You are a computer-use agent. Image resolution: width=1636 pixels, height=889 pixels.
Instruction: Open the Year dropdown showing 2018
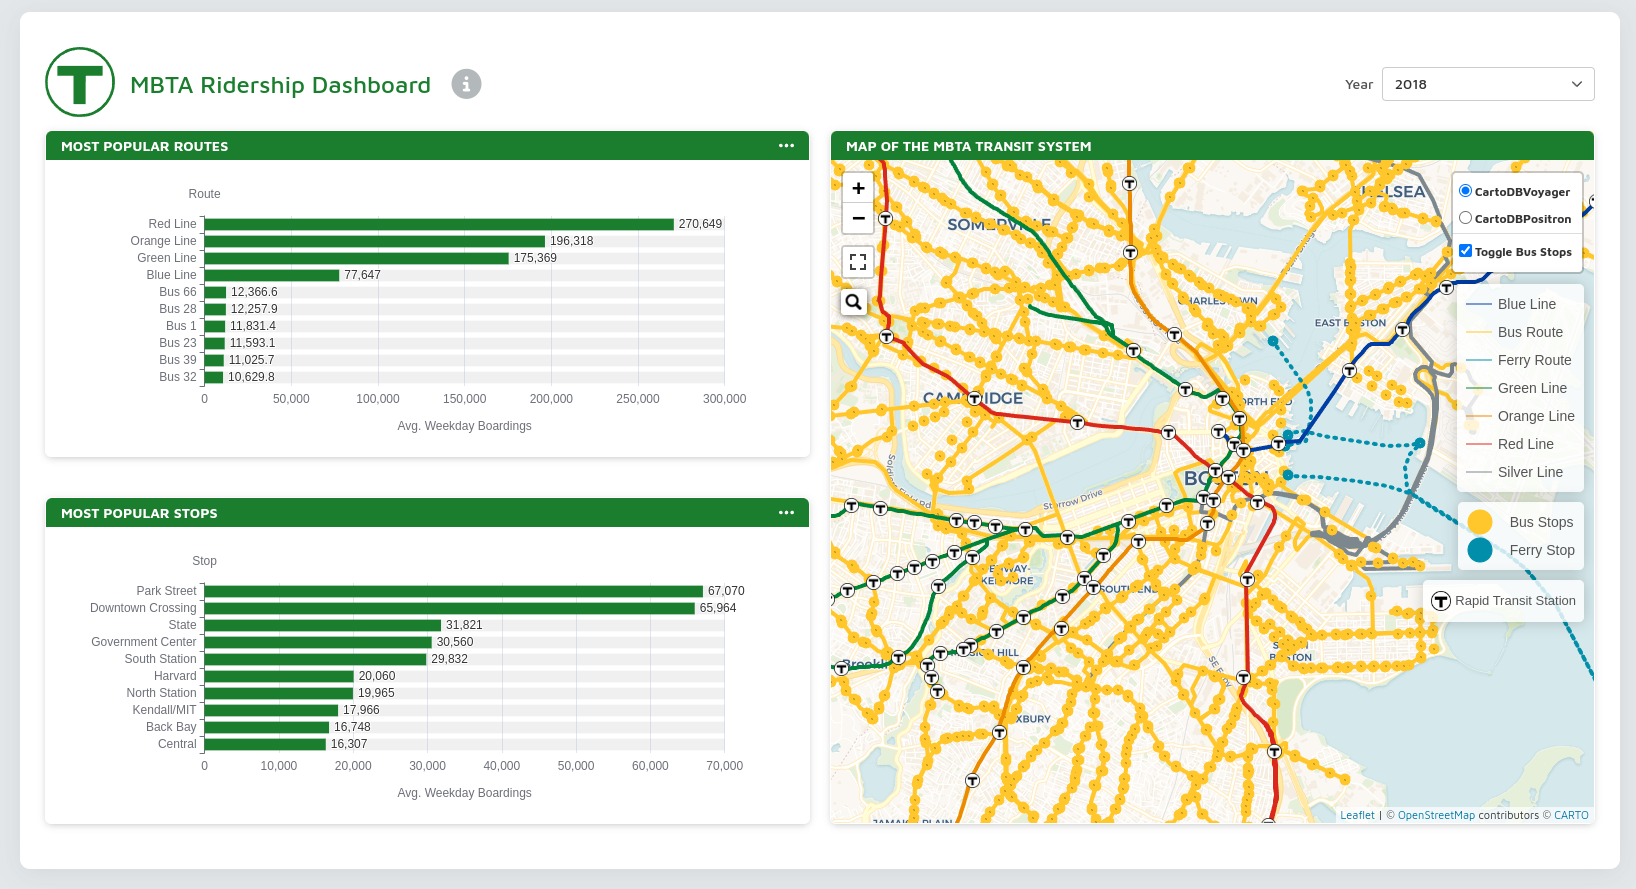click(x=1488, y=84)
